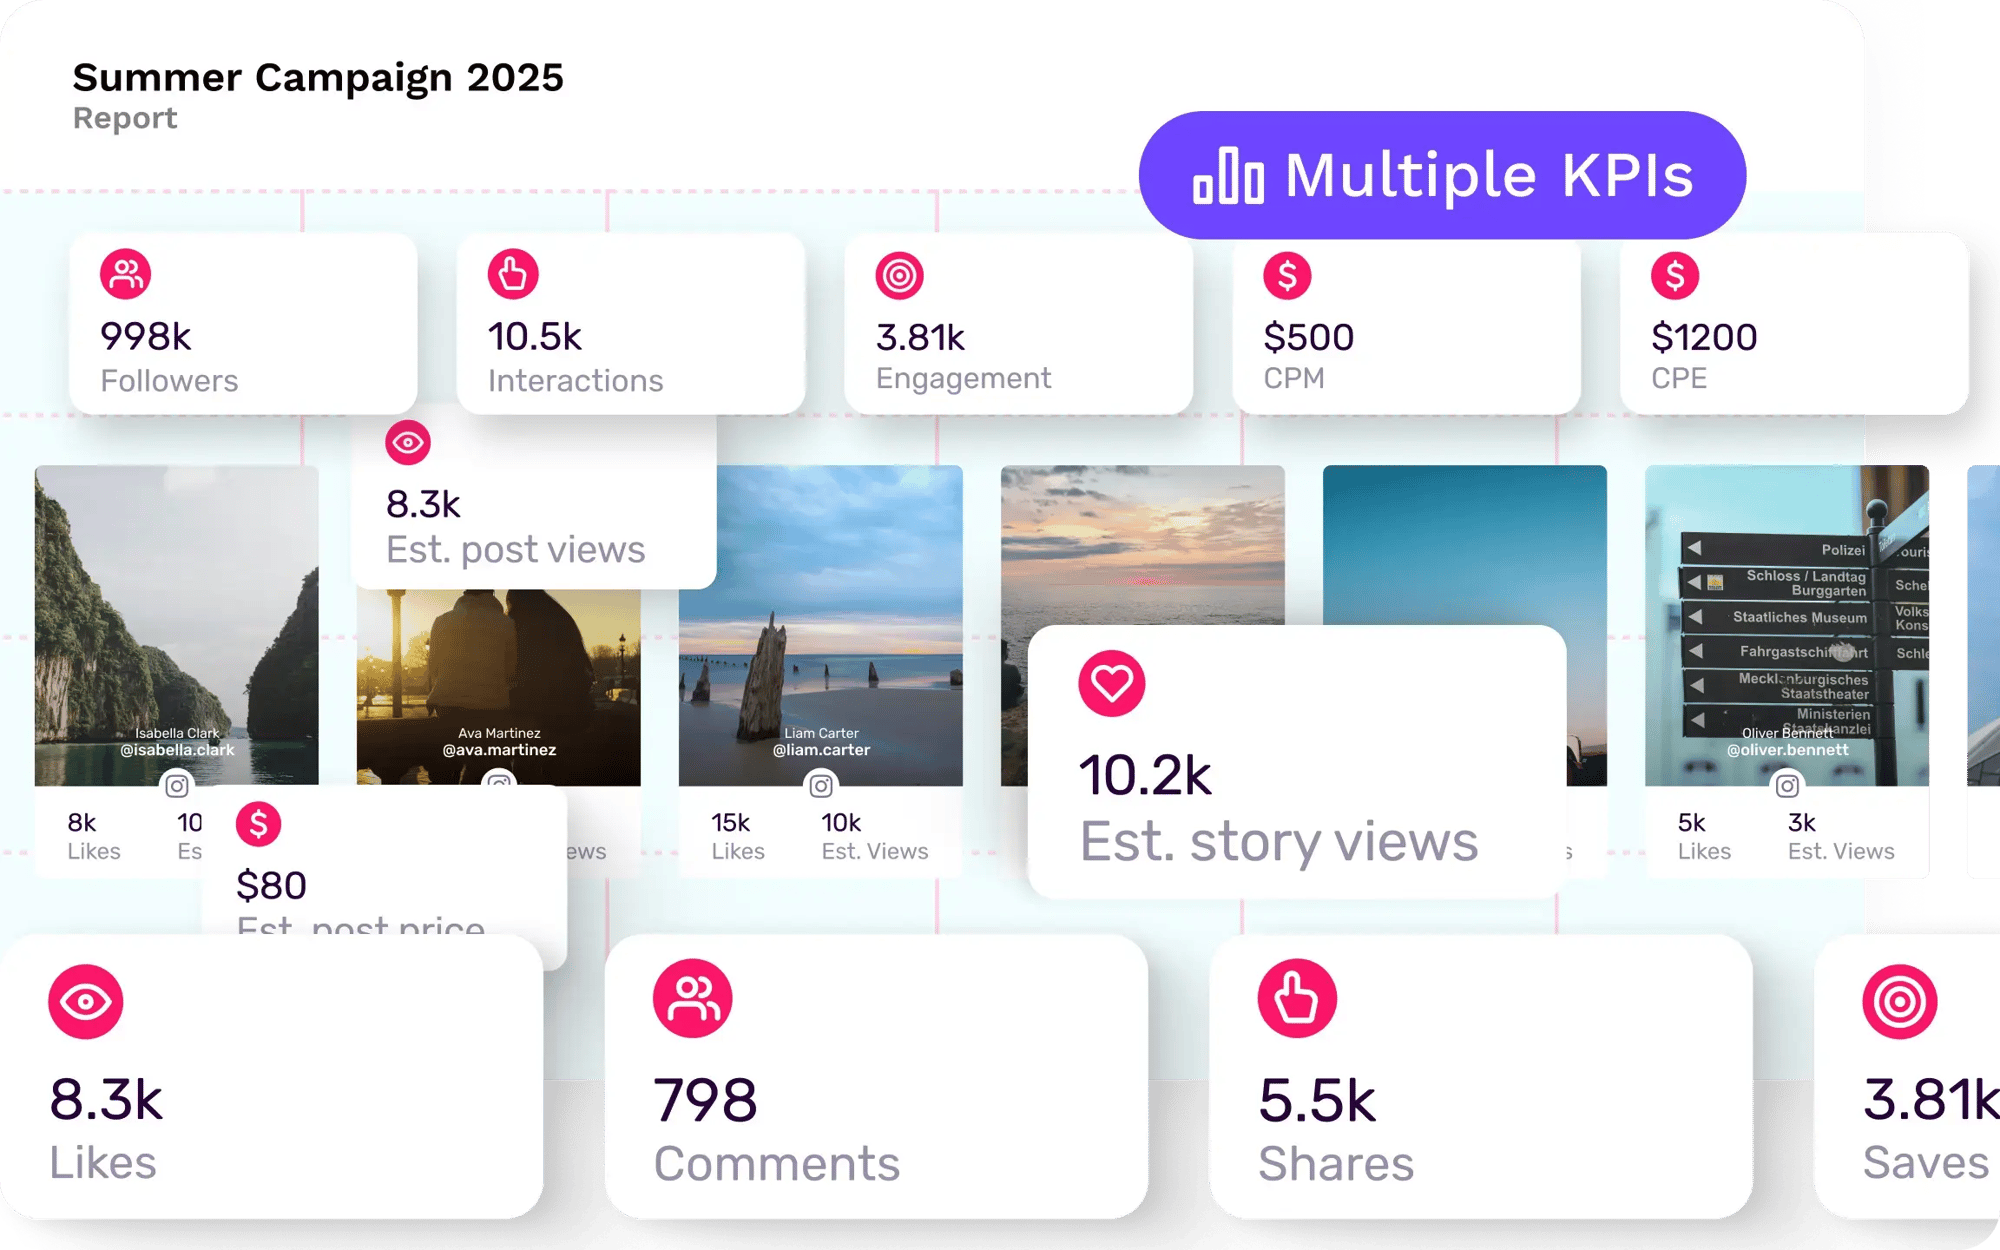This screenshot has width=2000, height=1250.
Task: Open Isabella Clark's post thumbnail
Action: pyautogui.click(x=177, y=625)
